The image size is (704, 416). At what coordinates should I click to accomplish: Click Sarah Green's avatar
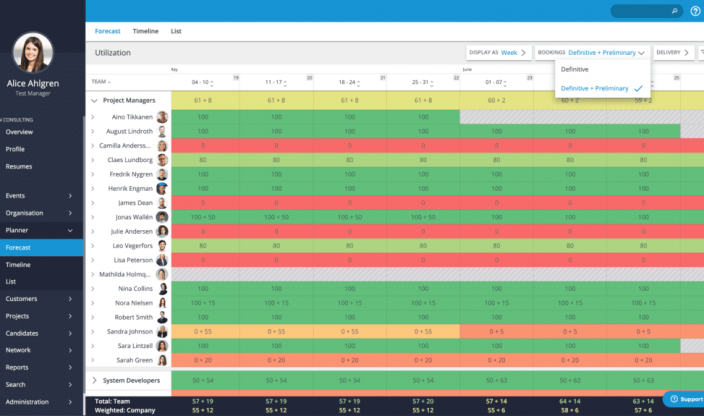[162, 360]
